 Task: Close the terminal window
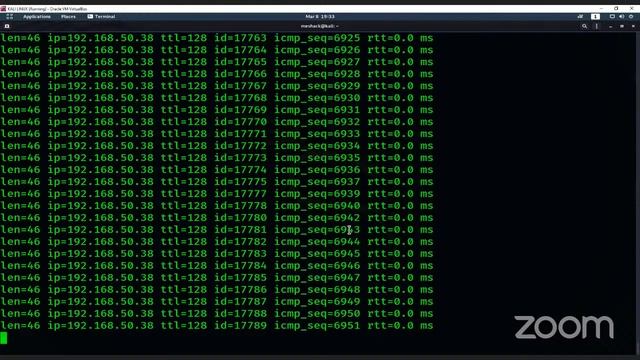633,26
